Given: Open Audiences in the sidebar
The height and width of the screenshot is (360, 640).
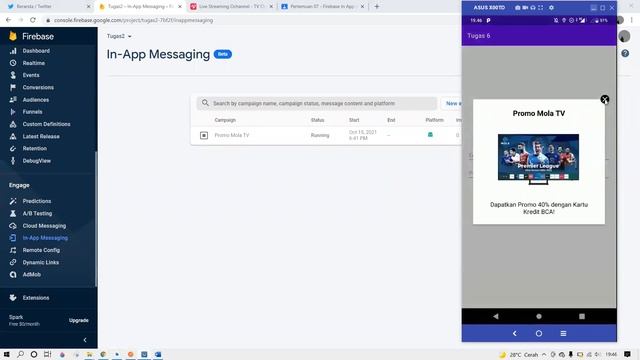Looking at the screenshot, I should 36,100.
